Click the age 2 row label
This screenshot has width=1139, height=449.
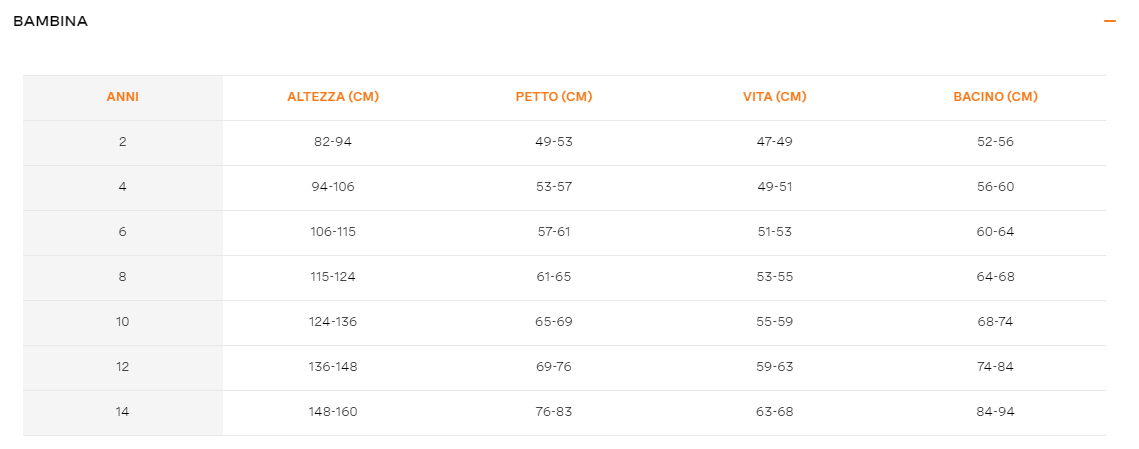pyautogui.click(x=123, y=142)
